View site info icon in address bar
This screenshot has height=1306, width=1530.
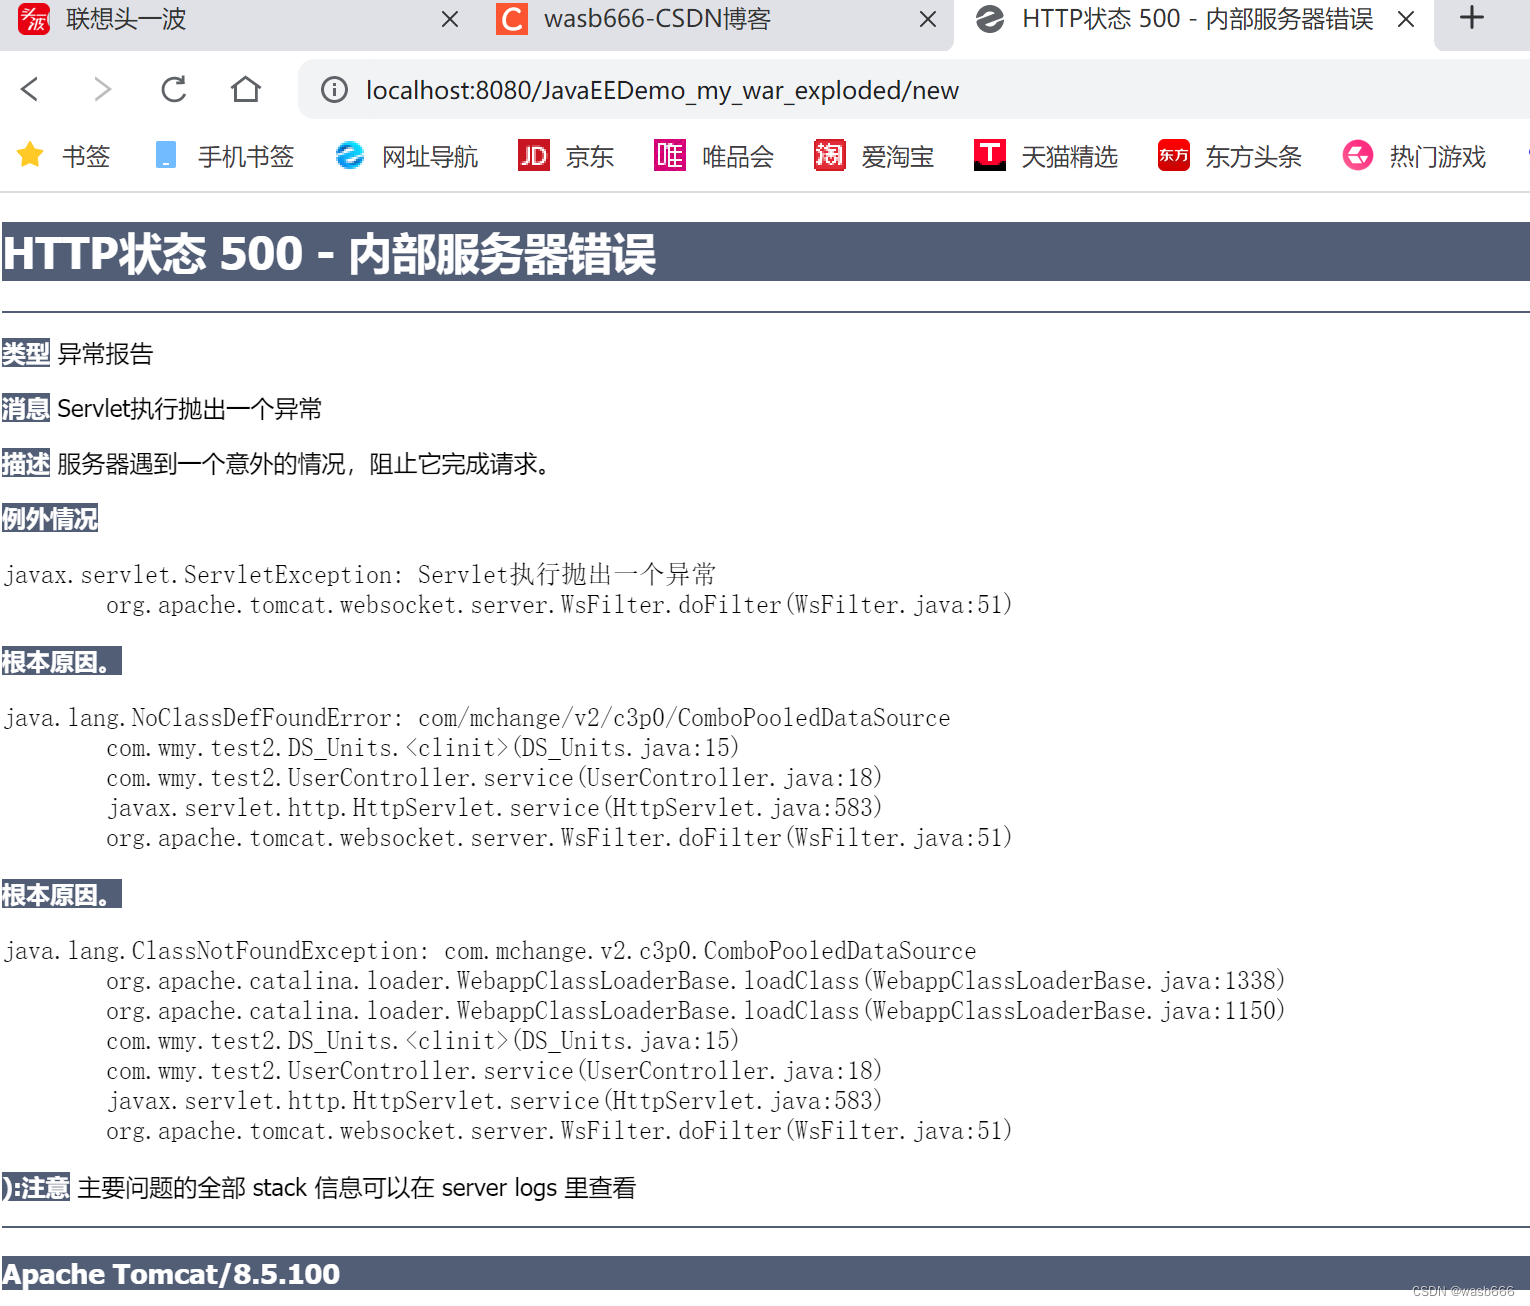tap(334, 90)
